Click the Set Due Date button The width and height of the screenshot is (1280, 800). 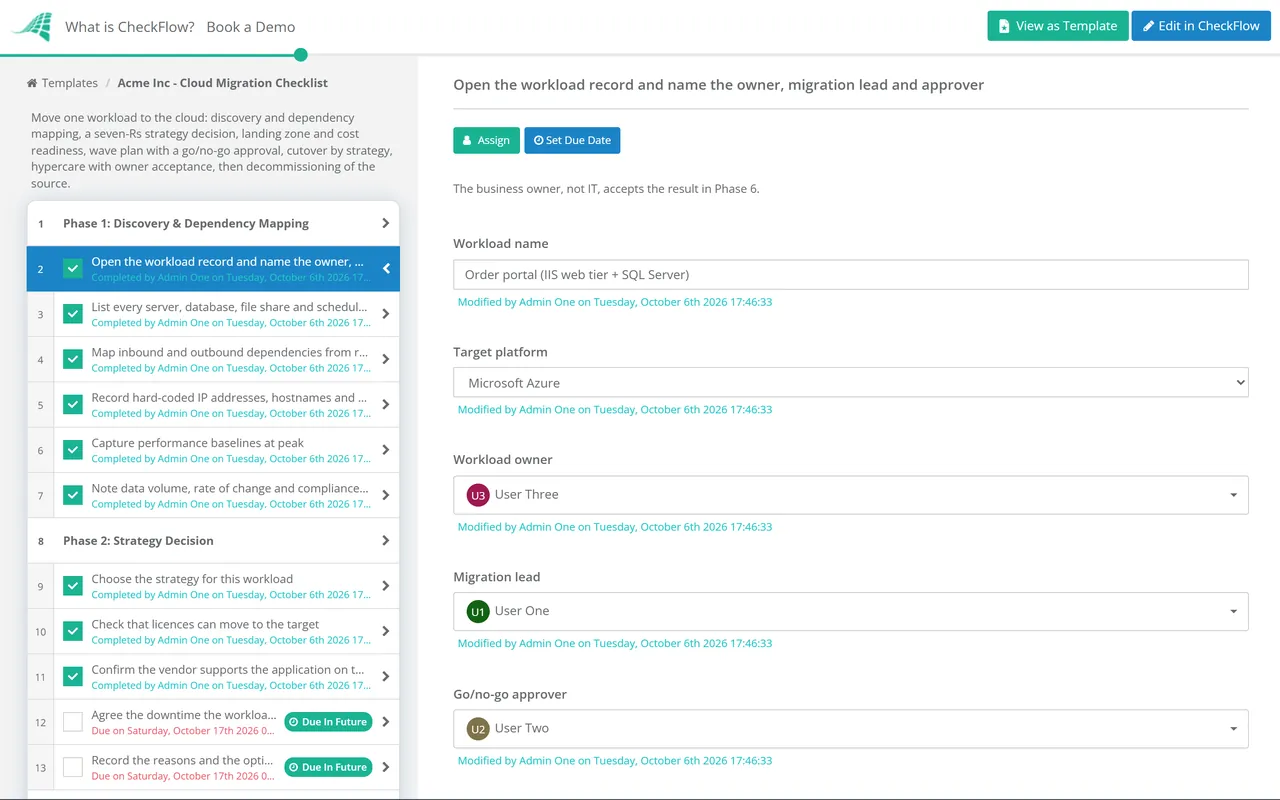click(572, 140)
